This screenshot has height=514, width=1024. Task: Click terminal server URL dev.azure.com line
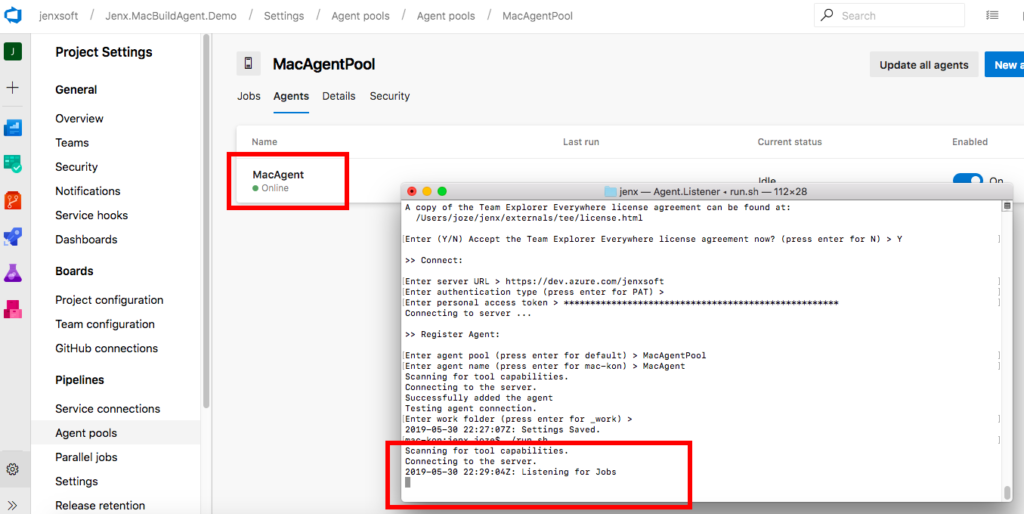coord(534,281)
